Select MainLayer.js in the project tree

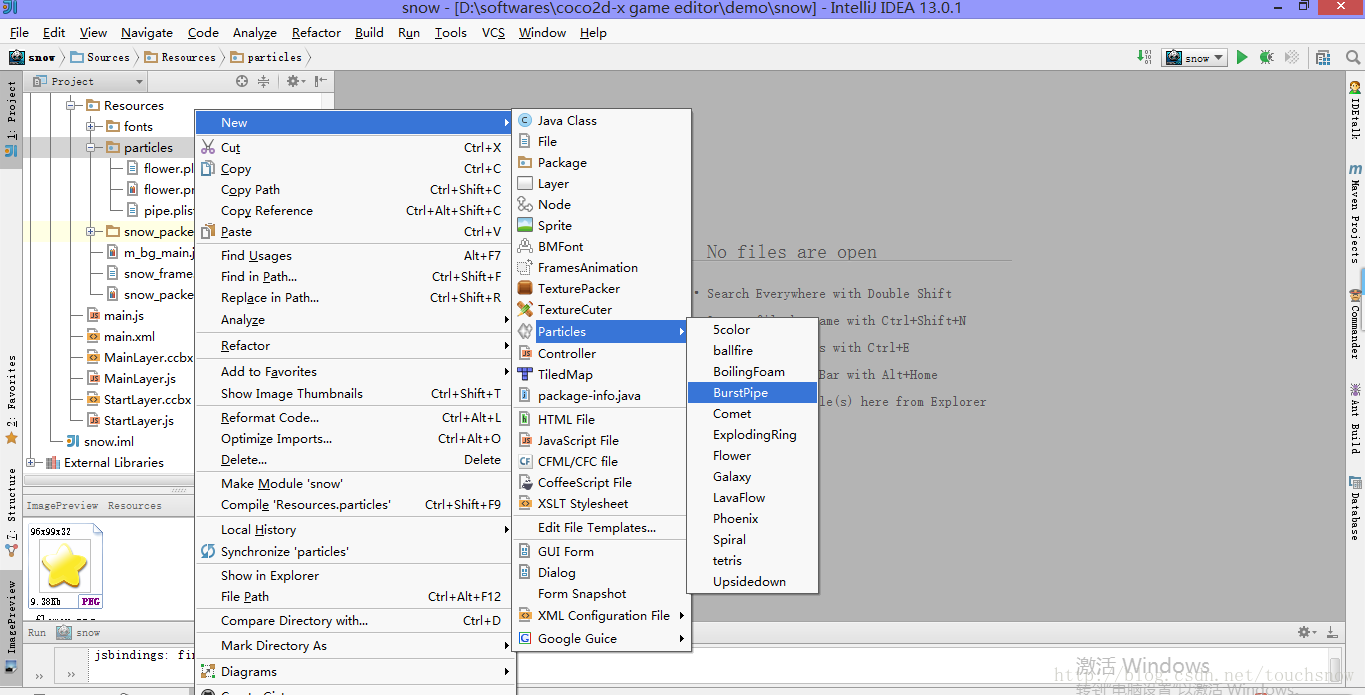coord(139,378)
